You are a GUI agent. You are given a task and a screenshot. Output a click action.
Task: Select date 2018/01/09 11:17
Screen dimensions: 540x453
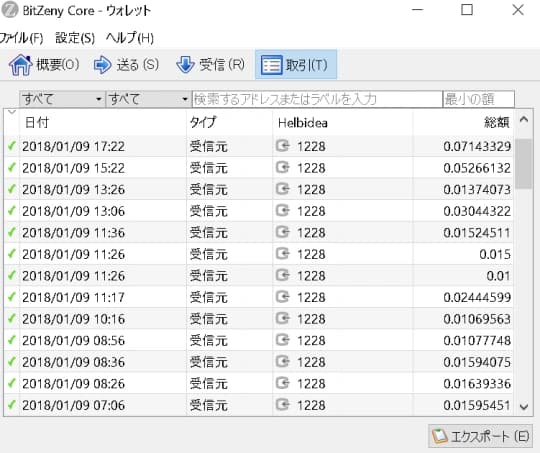click(x=73, y=297)
